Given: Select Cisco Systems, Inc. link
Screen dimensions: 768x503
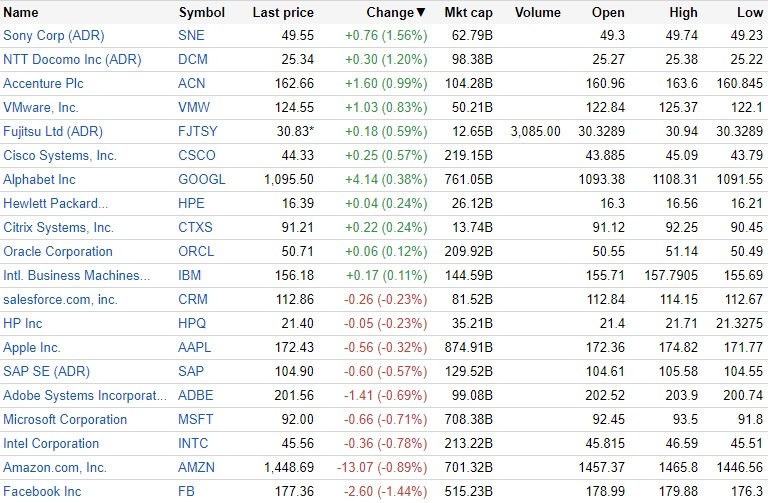Looking at the screenshot, I should tap(60, 155).
